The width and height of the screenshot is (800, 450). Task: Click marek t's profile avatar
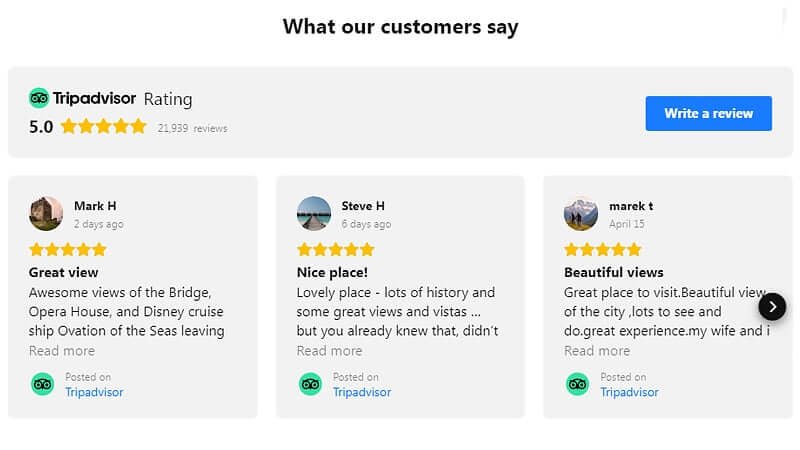click(581, 213)
